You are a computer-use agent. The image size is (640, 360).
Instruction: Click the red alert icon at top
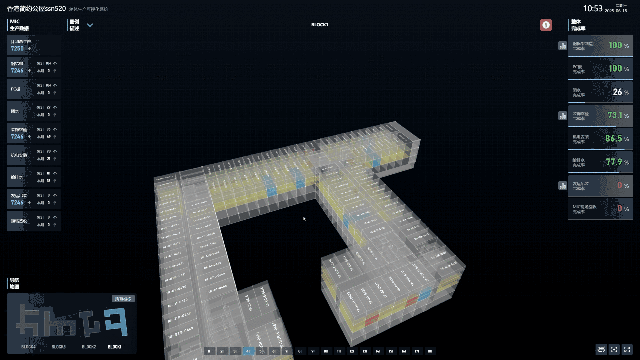(x=546, y=25)
